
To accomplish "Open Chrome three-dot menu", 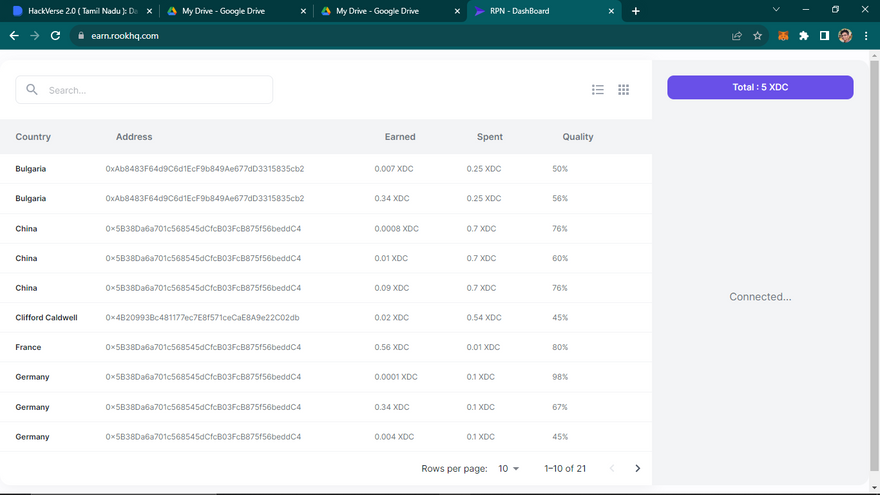I will [866, 35].
